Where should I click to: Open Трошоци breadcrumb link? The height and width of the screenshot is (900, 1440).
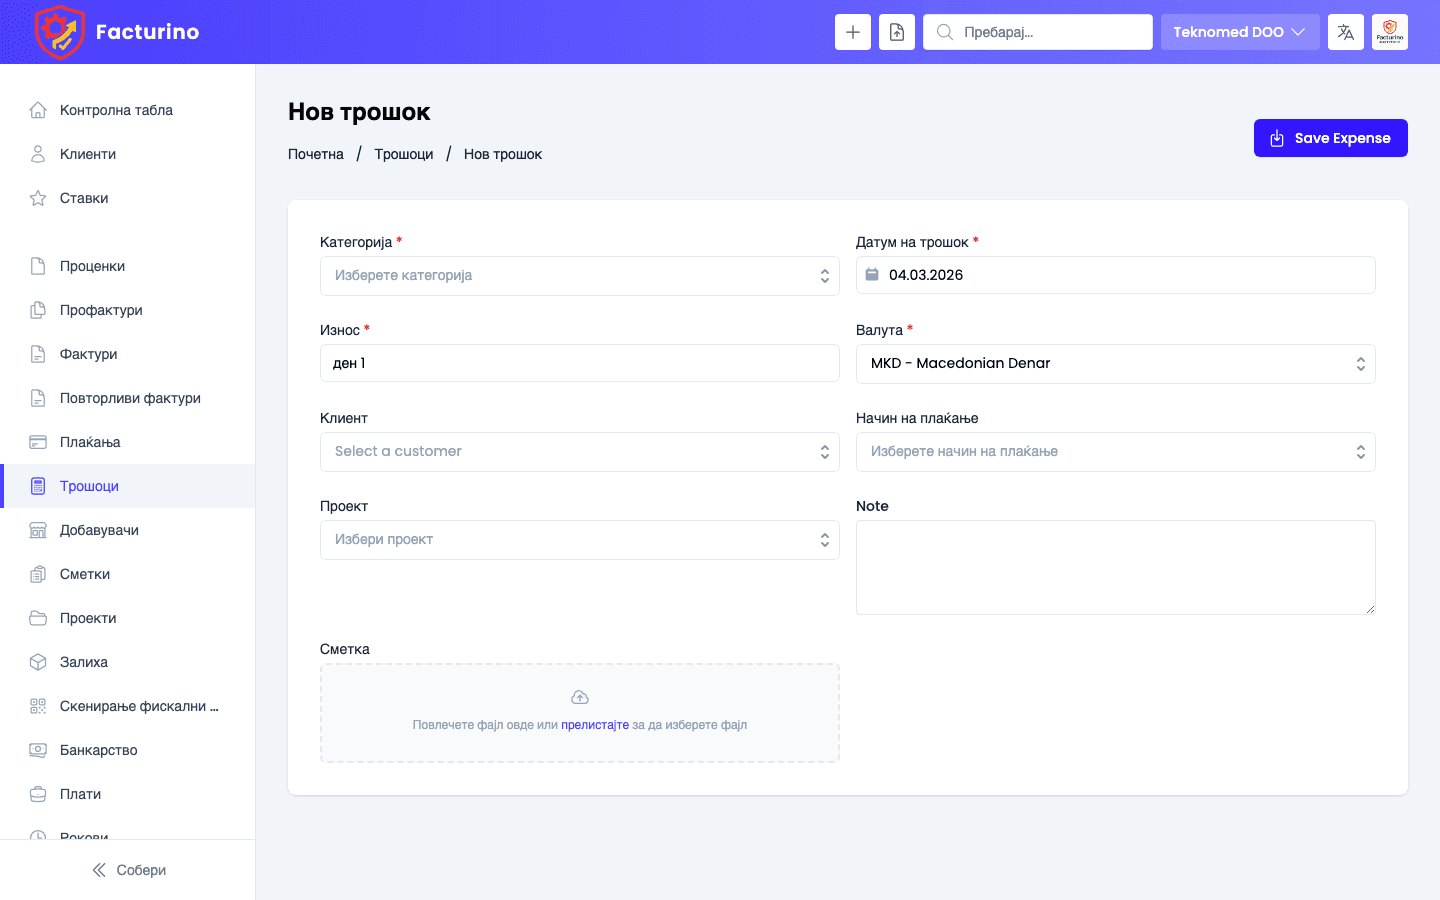404,153
